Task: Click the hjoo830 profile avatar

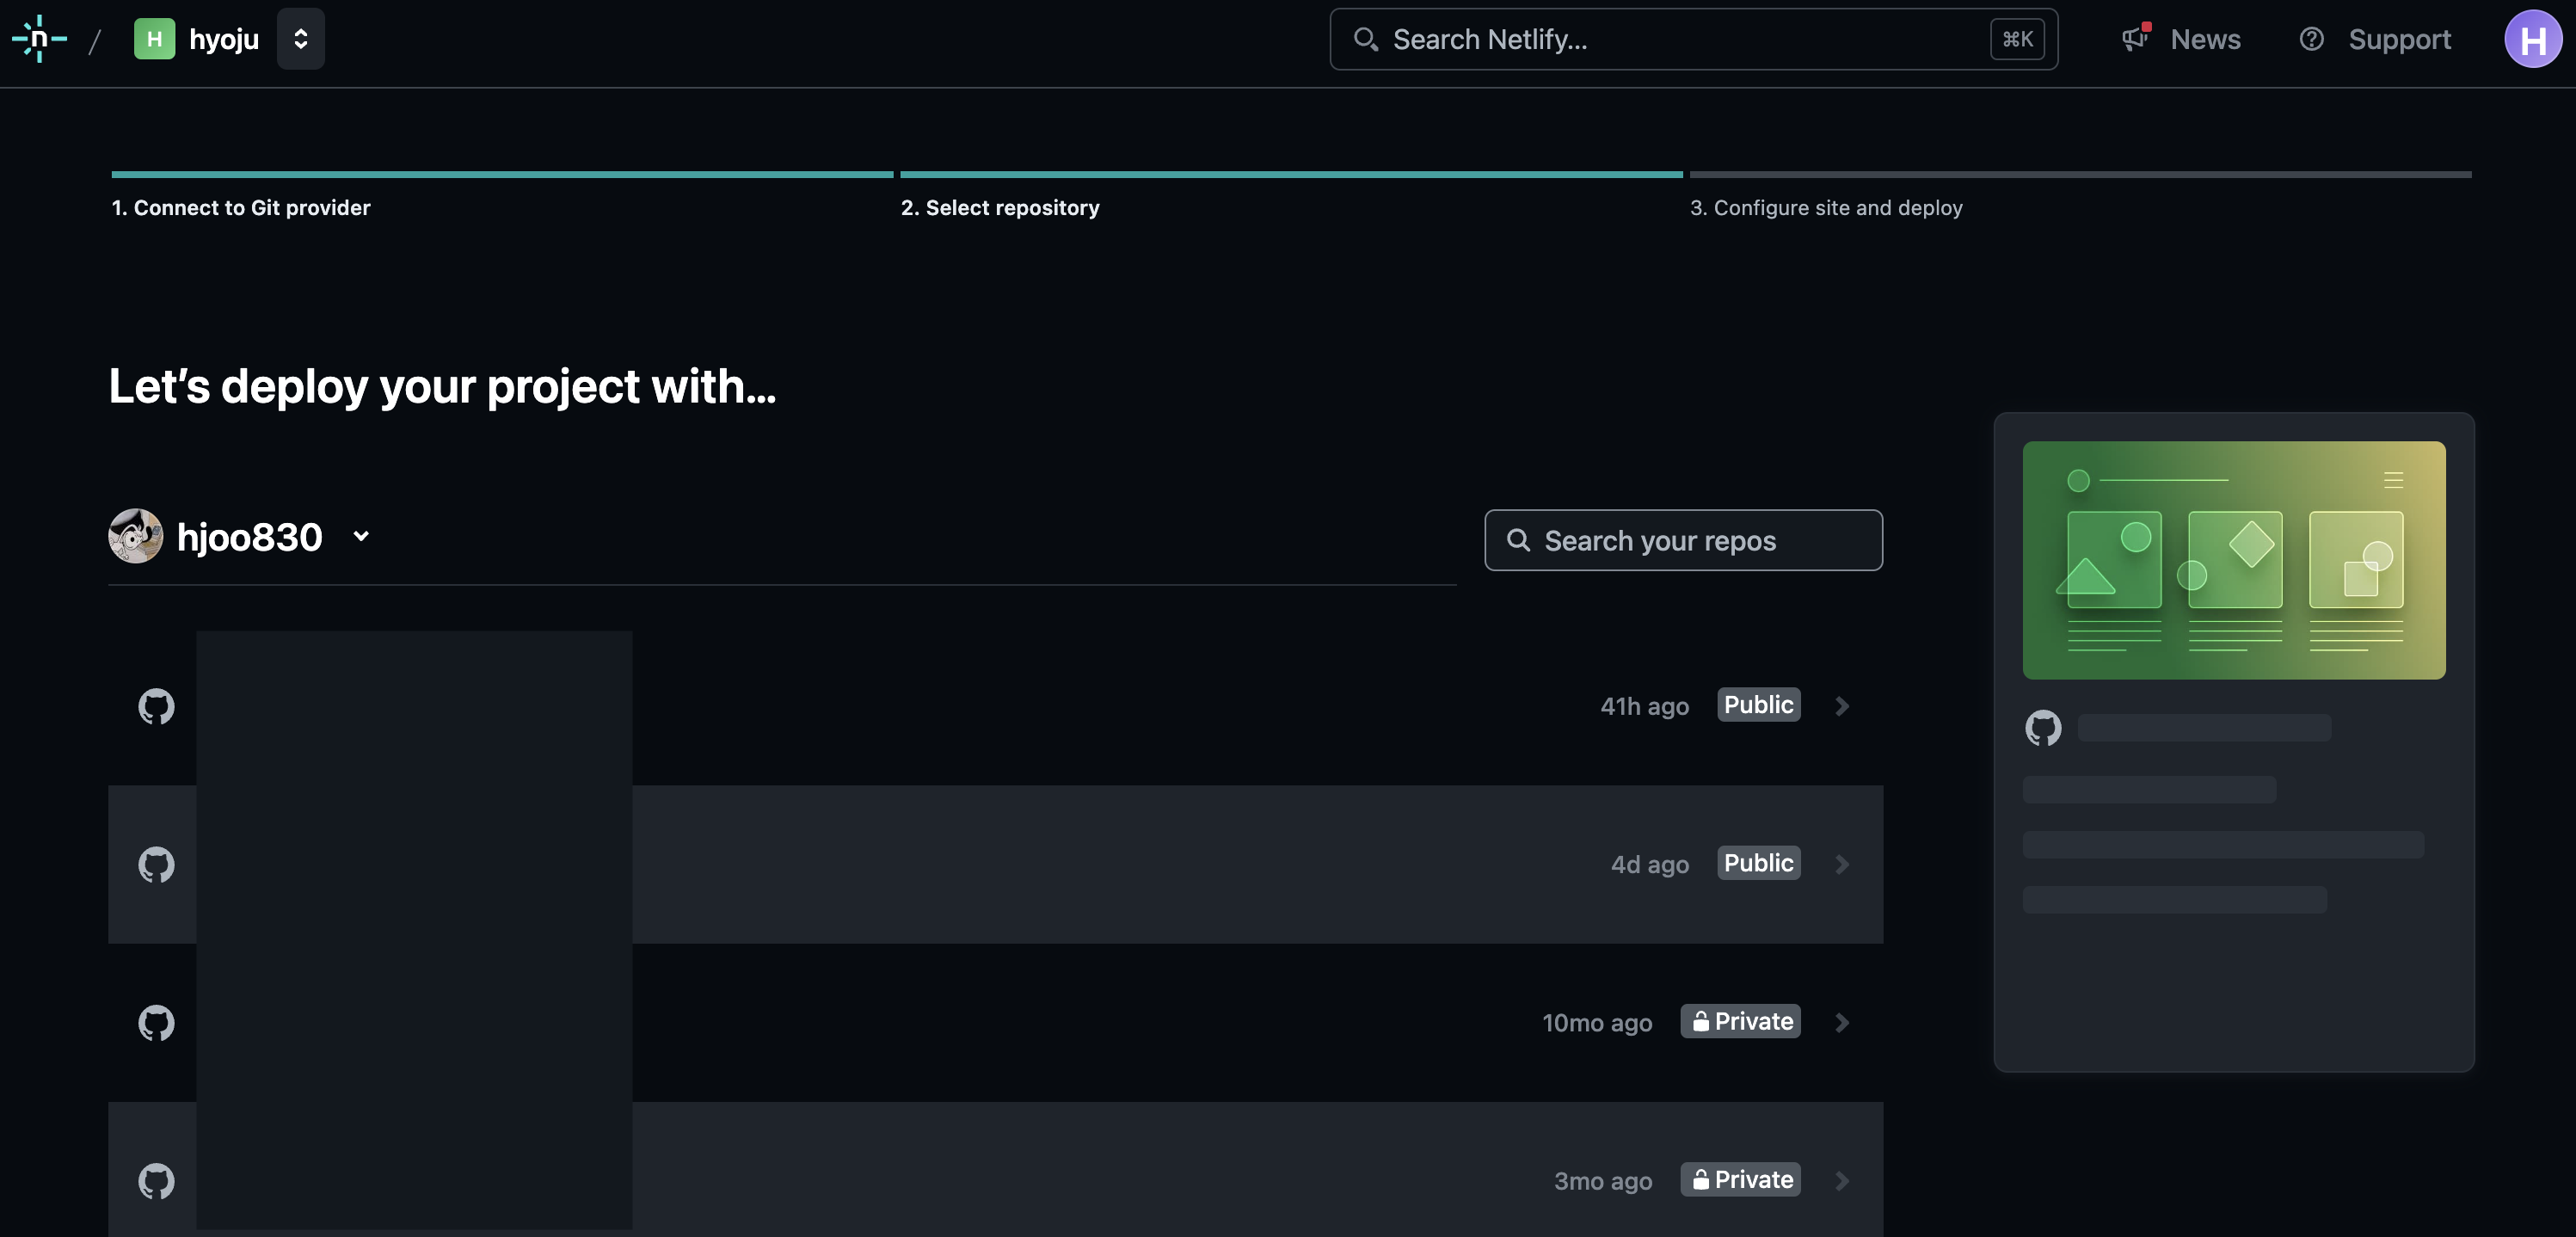Action: point(135,537)
